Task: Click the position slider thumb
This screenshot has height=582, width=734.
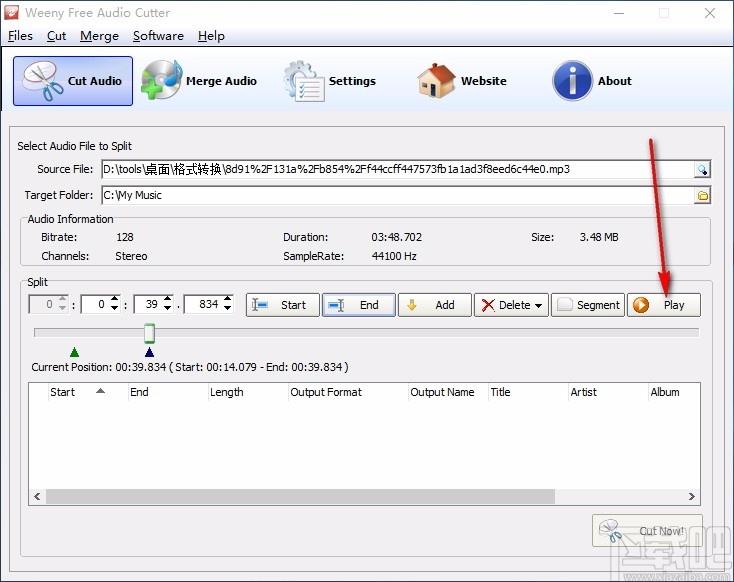Action: coord(149,333)
